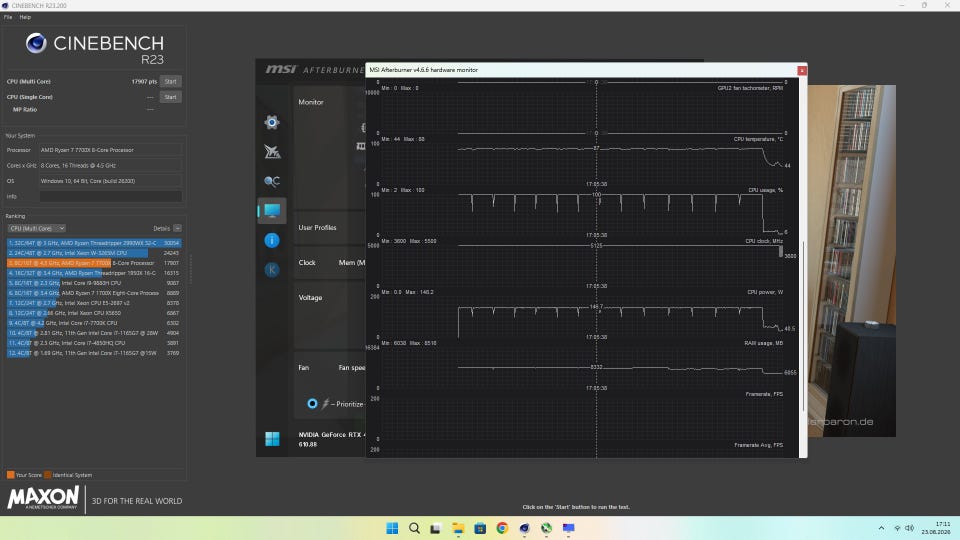Select ranking entry 2 Intel Xeon W-3265M
960x540 pixels.
94,253
